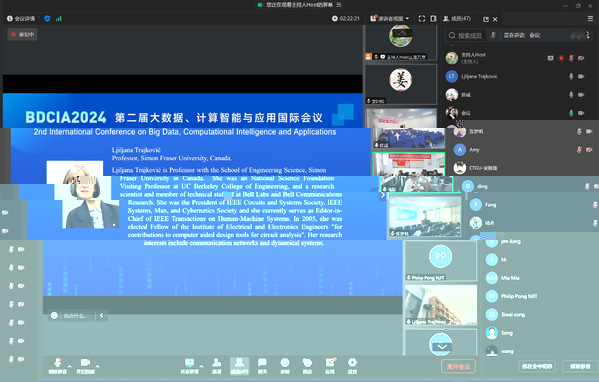This screenshot has height=382, width=599.
Task: Unmute microphone in bottom toolbar
Action: tap(57, 366)
